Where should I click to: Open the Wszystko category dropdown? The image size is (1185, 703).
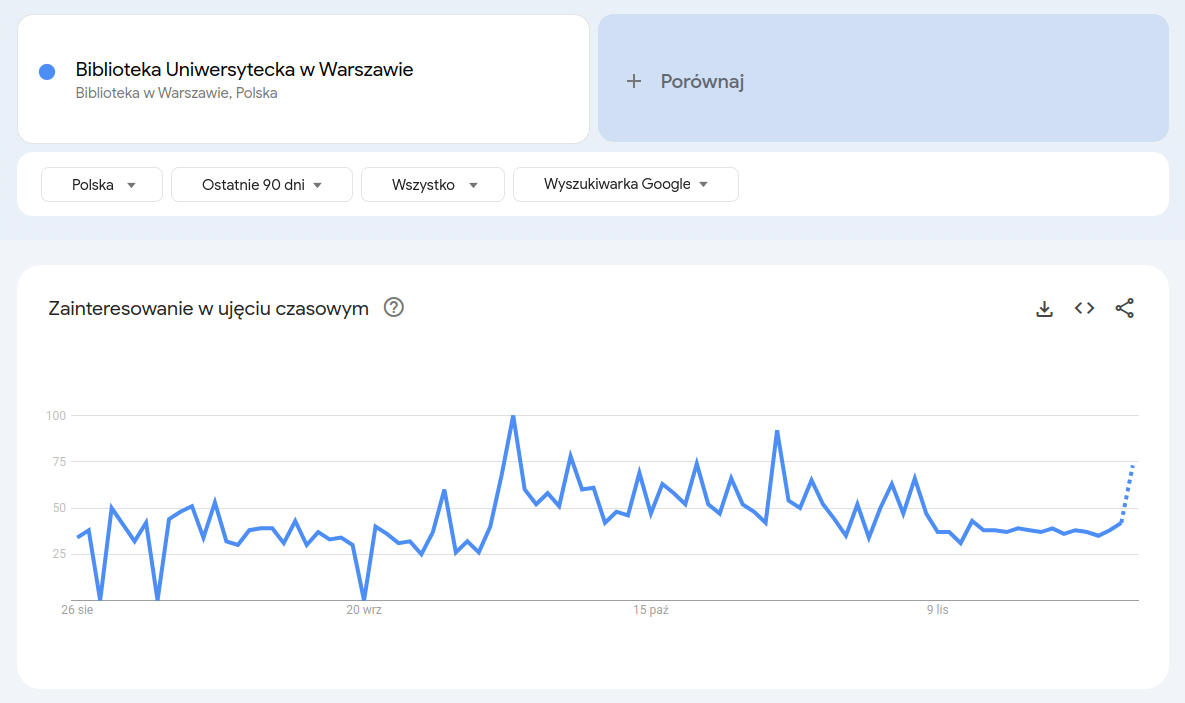point(433,184)
